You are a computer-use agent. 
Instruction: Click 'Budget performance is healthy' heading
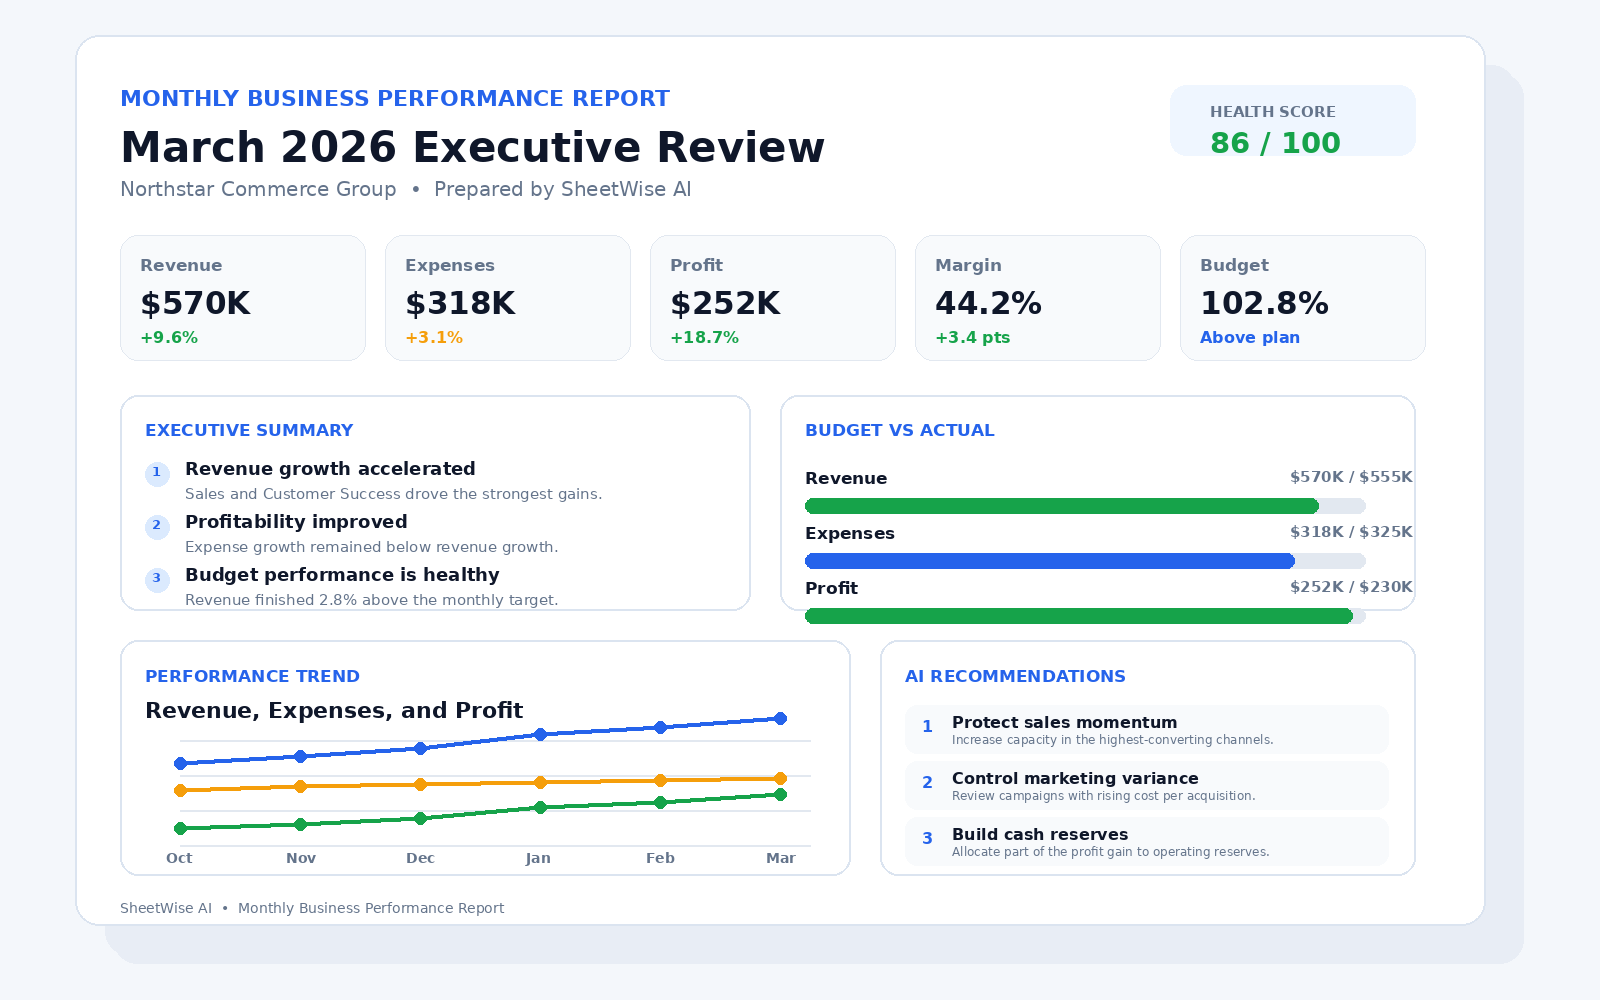[342, 575]
